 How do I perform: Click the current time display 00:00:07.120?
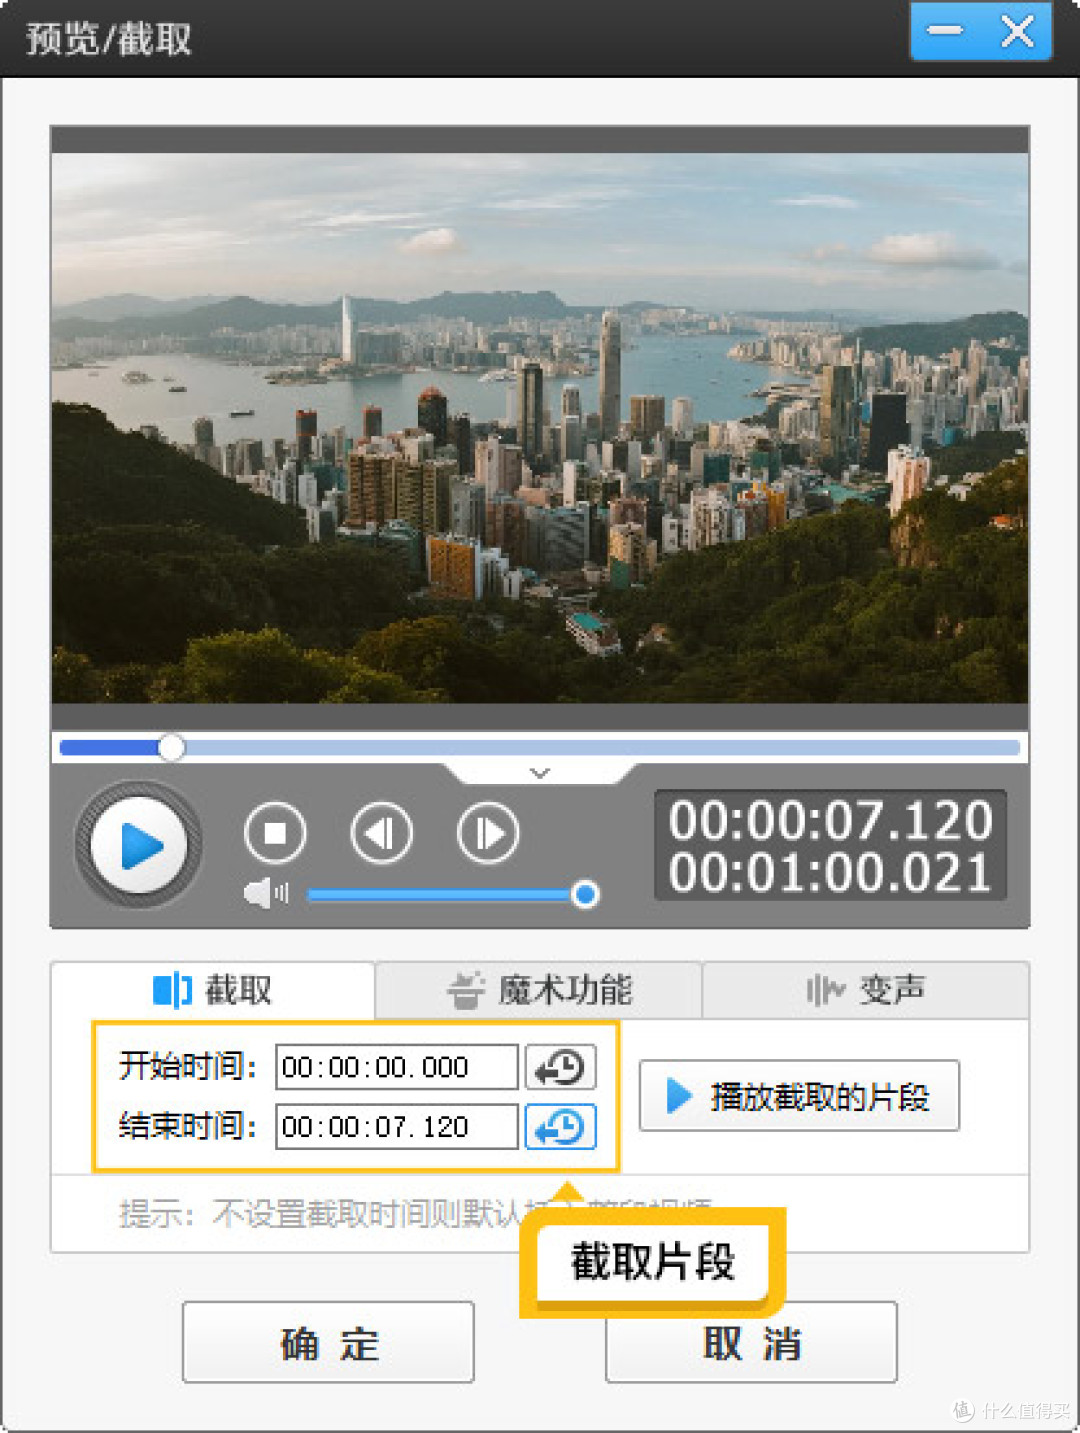(x=830, y=820)
